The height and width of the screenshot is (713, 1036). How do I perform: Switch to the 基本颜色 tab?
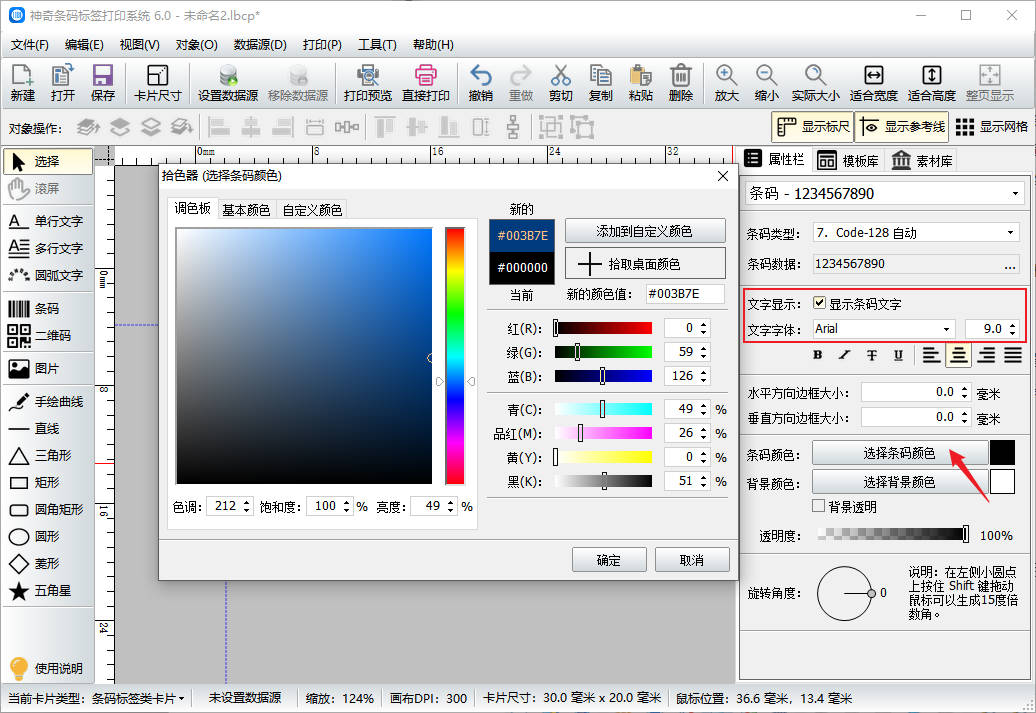[246, 210]
